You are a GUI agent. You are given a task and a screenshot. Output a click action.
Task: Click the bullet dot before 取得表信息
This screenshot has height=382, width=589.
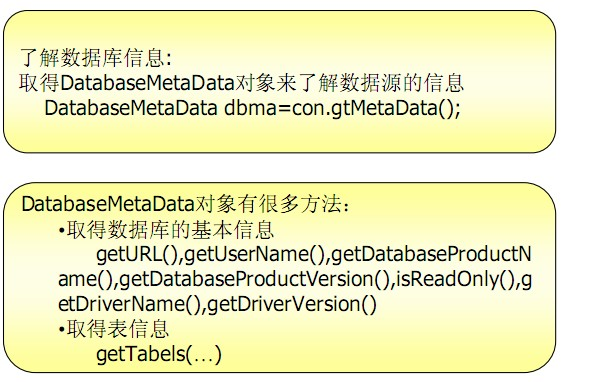click(x=62, y=330)
